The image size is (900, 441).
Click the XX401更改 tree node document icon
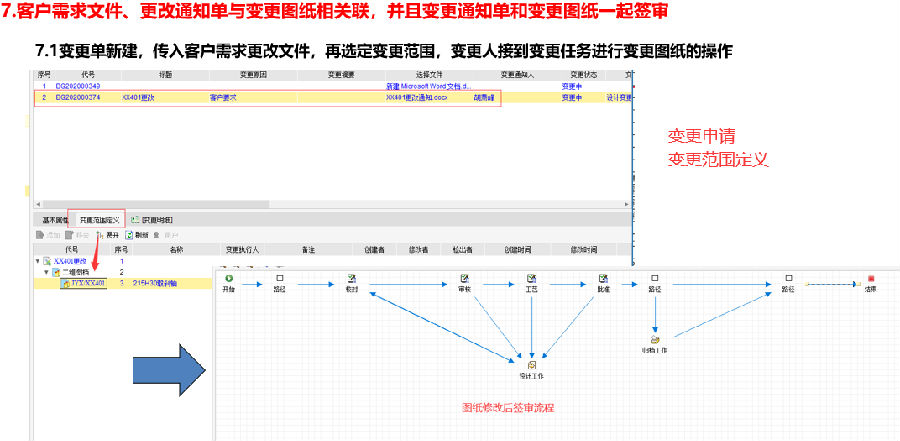(x=47, y=261)
